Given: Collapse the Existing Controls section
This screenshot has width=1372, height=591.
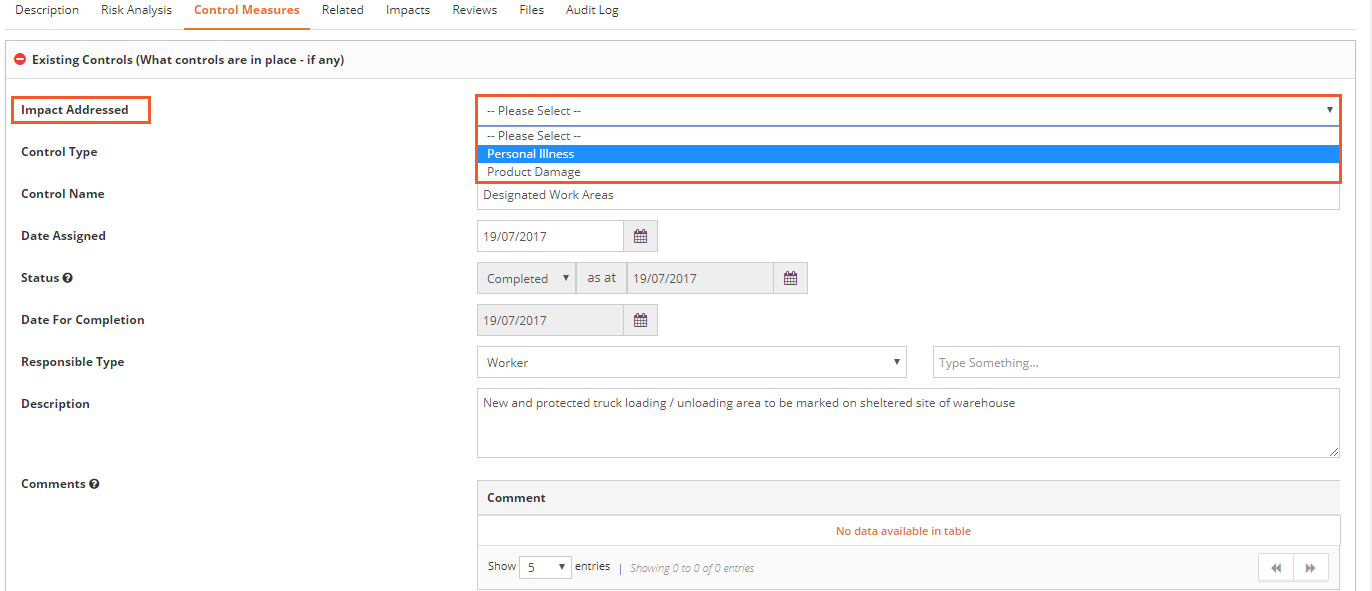Looking at the screenshot, I should (x=18, y=59).
